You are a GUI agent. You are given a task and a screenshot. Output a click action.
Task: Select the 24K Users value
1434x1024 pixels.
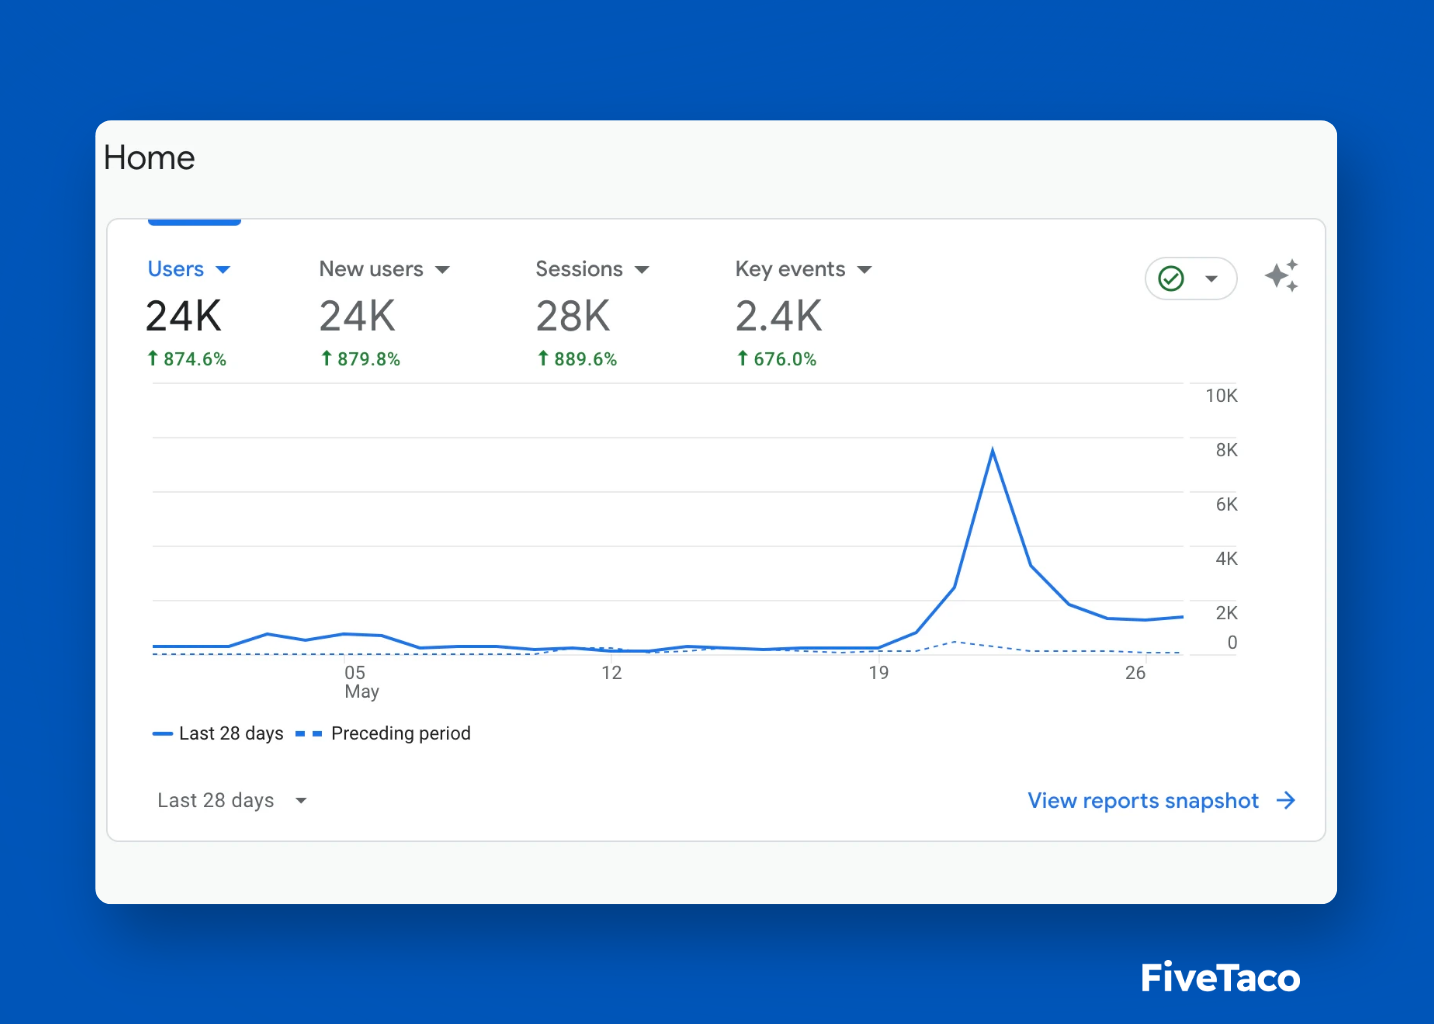184,316
